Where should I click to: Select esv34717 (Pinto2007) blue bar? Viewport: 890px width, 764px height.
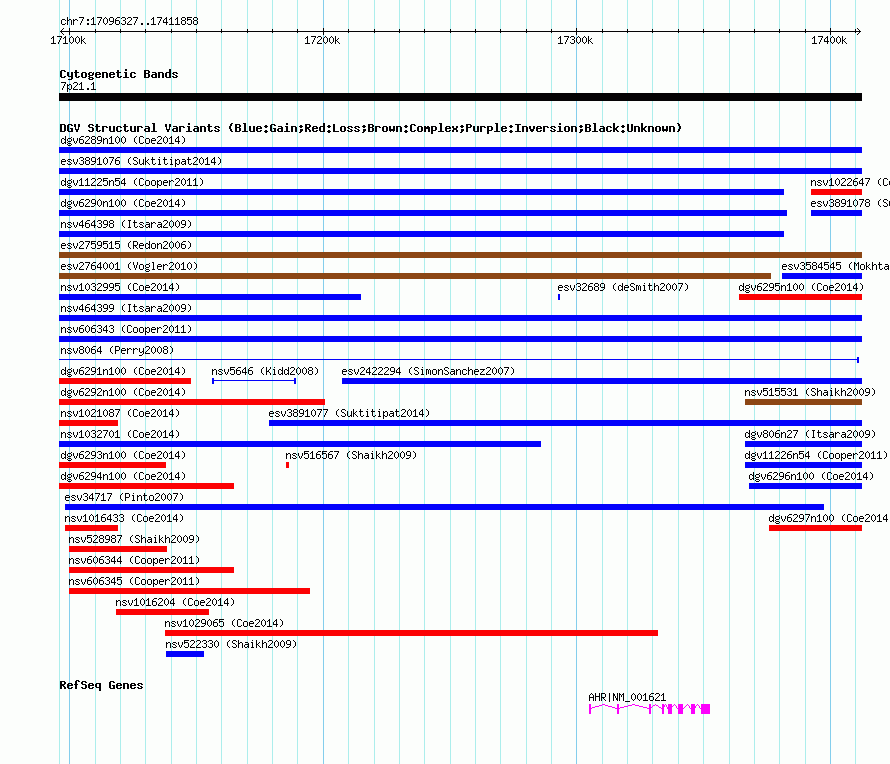click(444, 507)
